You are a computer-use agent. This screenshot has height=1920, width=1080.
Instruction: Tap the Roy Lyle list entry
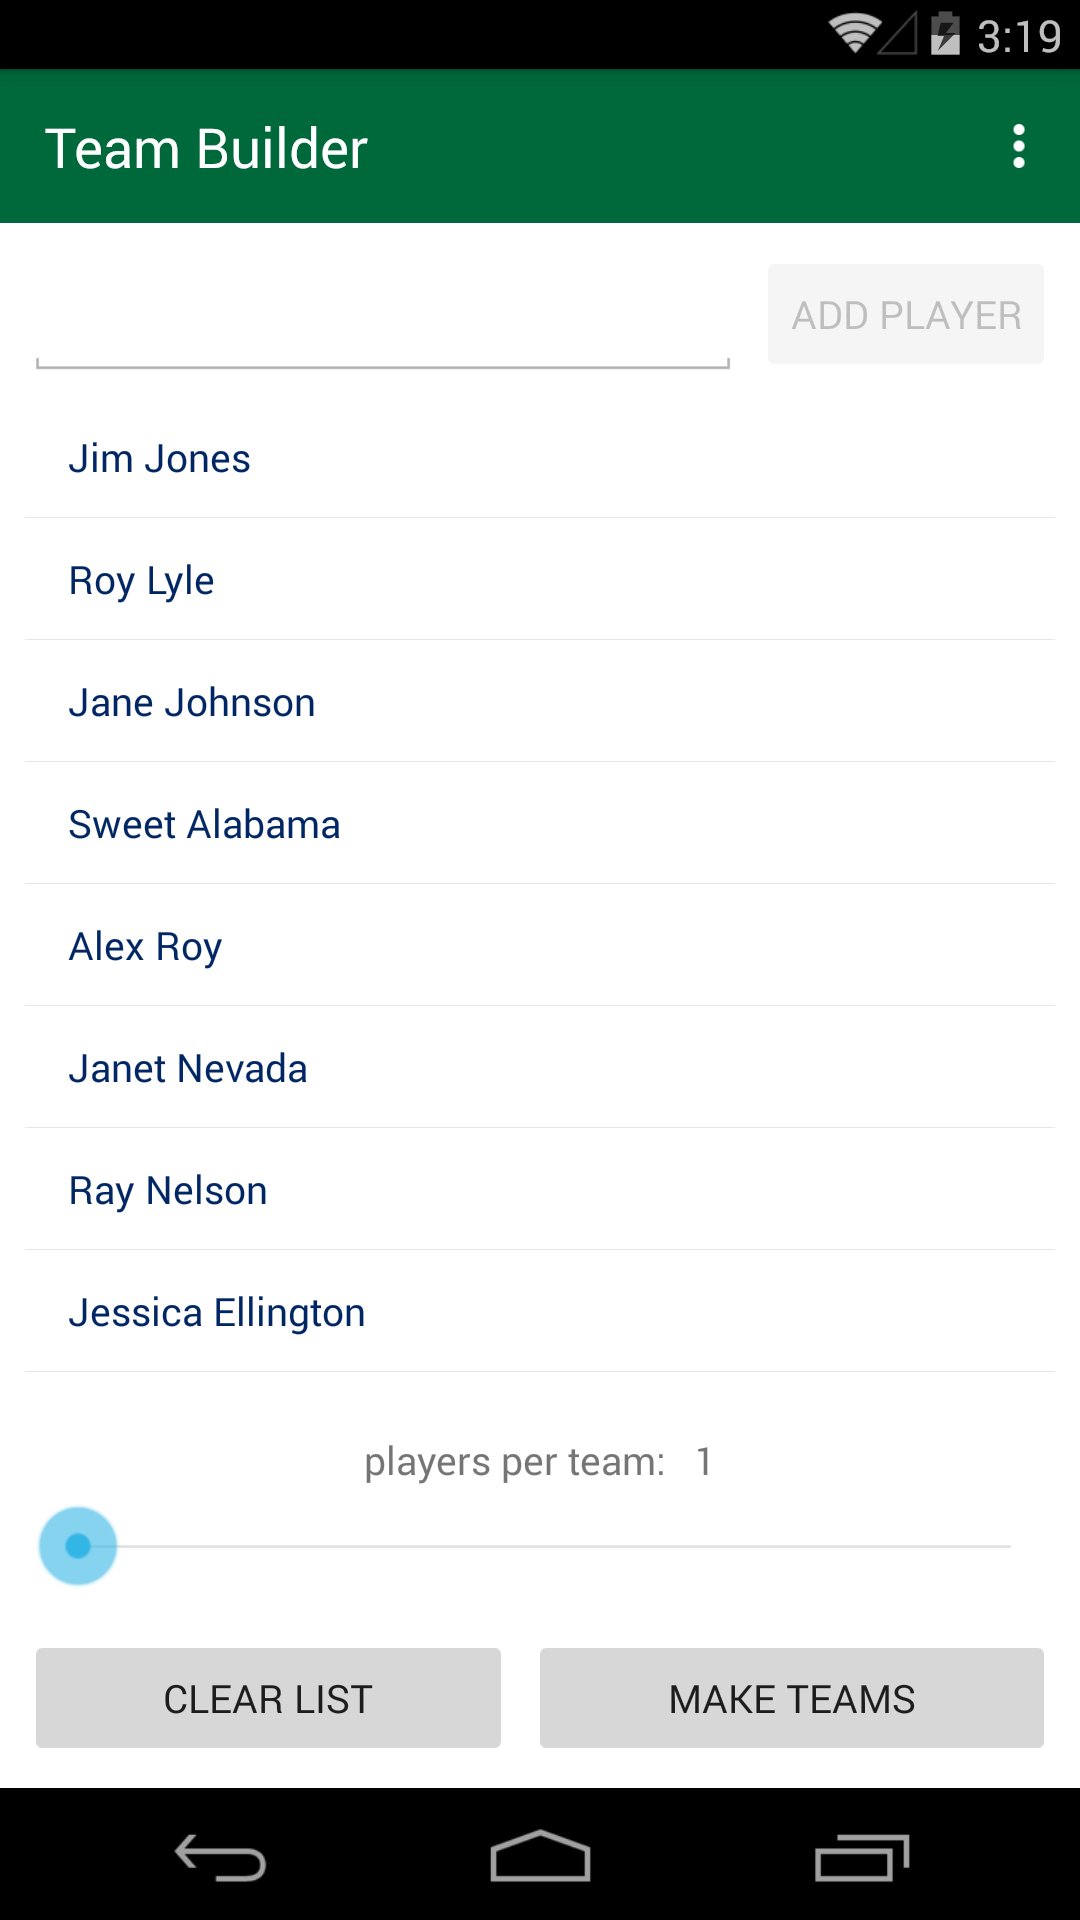pos(141,581)
